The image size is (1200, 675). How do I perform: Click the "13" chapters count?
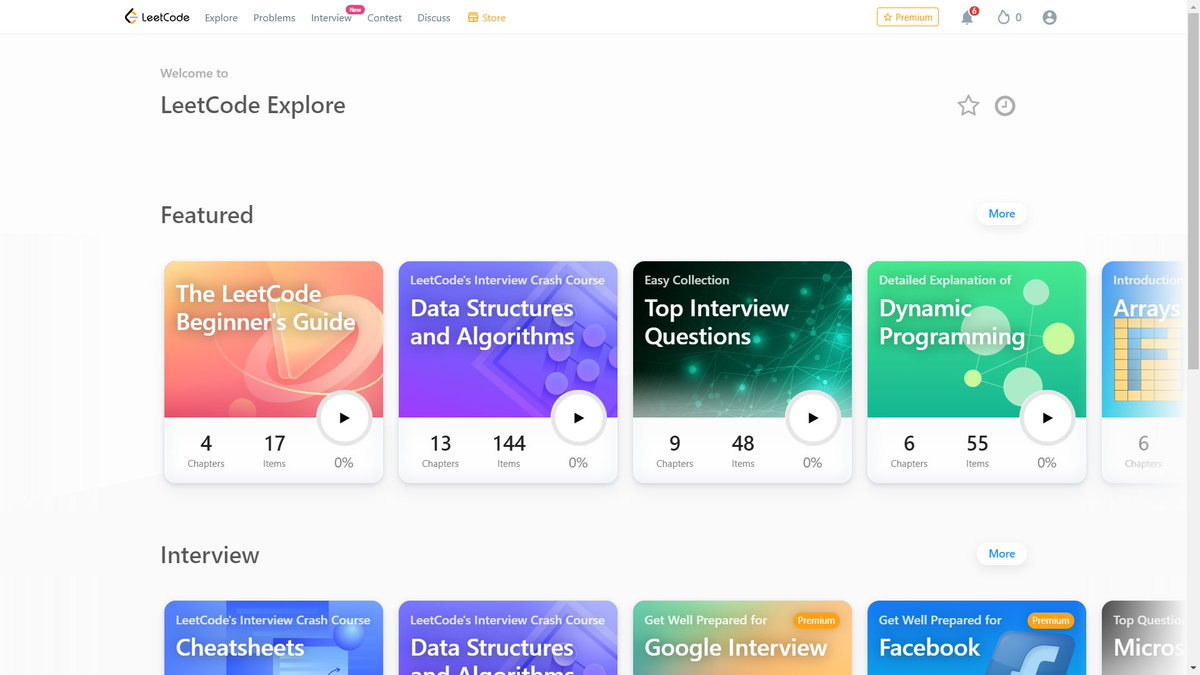point(440,443)
